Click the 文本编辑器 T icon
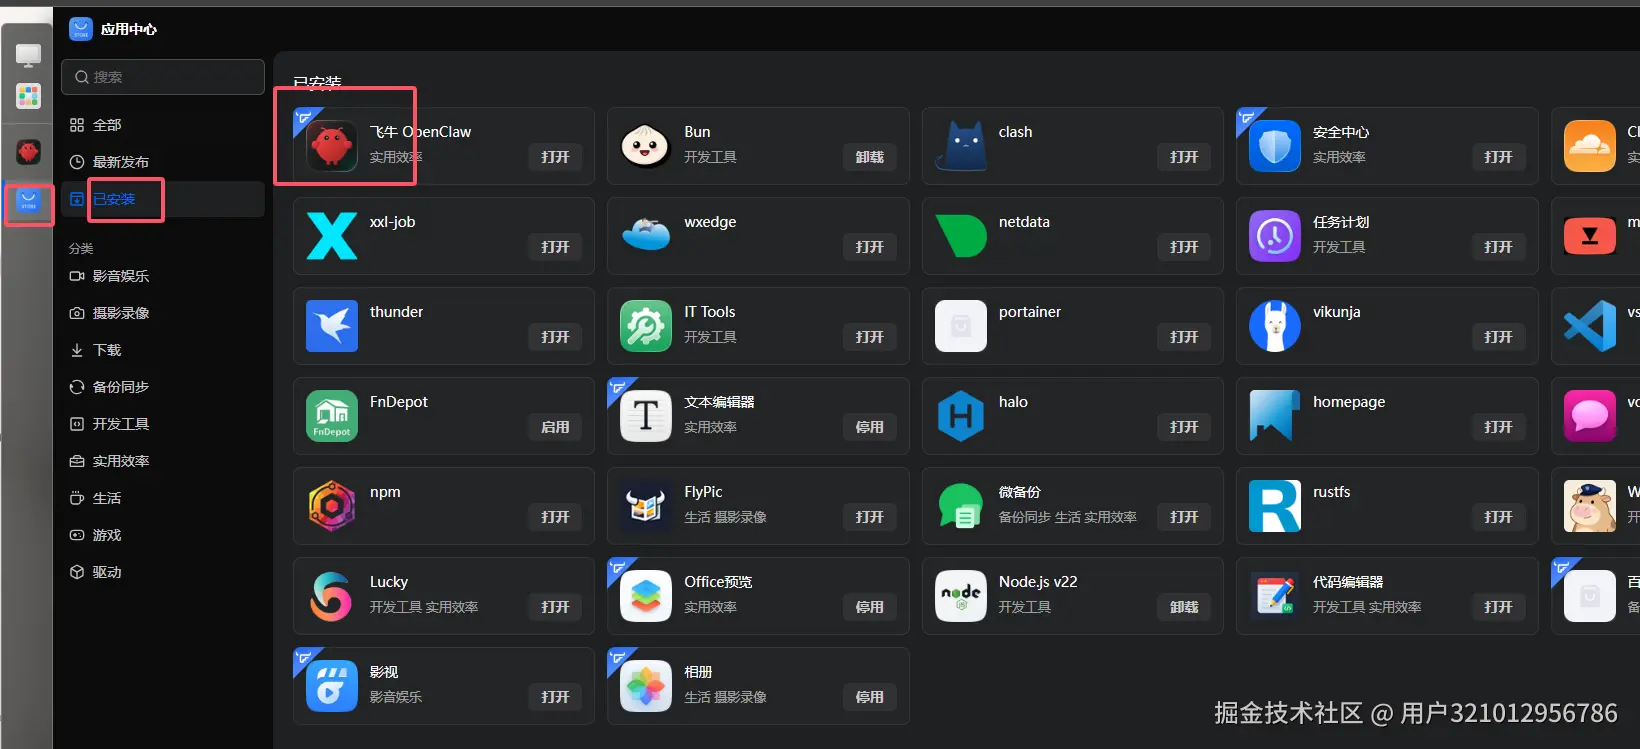This screenshot has width=1640, height=749. tap(645, 416)
